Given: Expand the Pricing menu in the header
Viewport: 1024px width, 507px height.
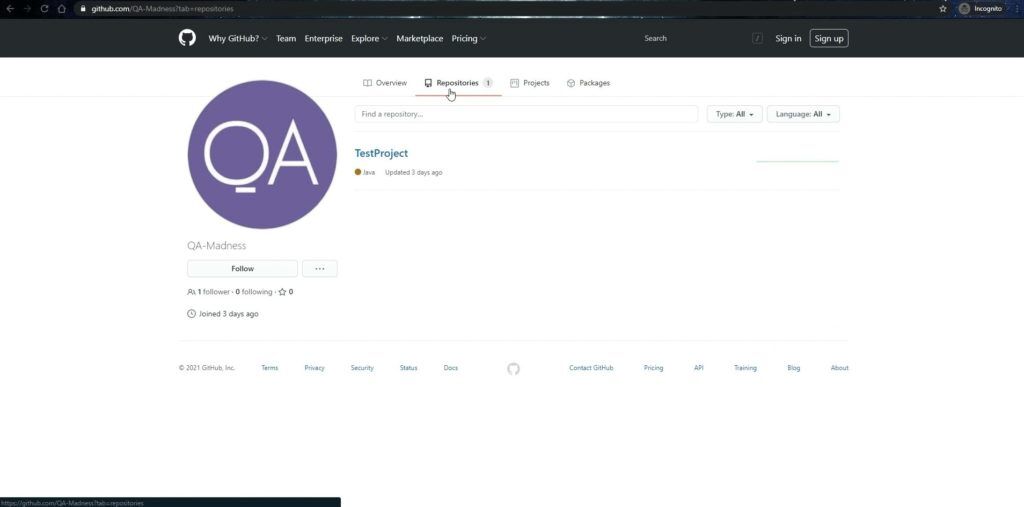Looking at the screenshot, I should pyautogui.click(x=468, y=39).
